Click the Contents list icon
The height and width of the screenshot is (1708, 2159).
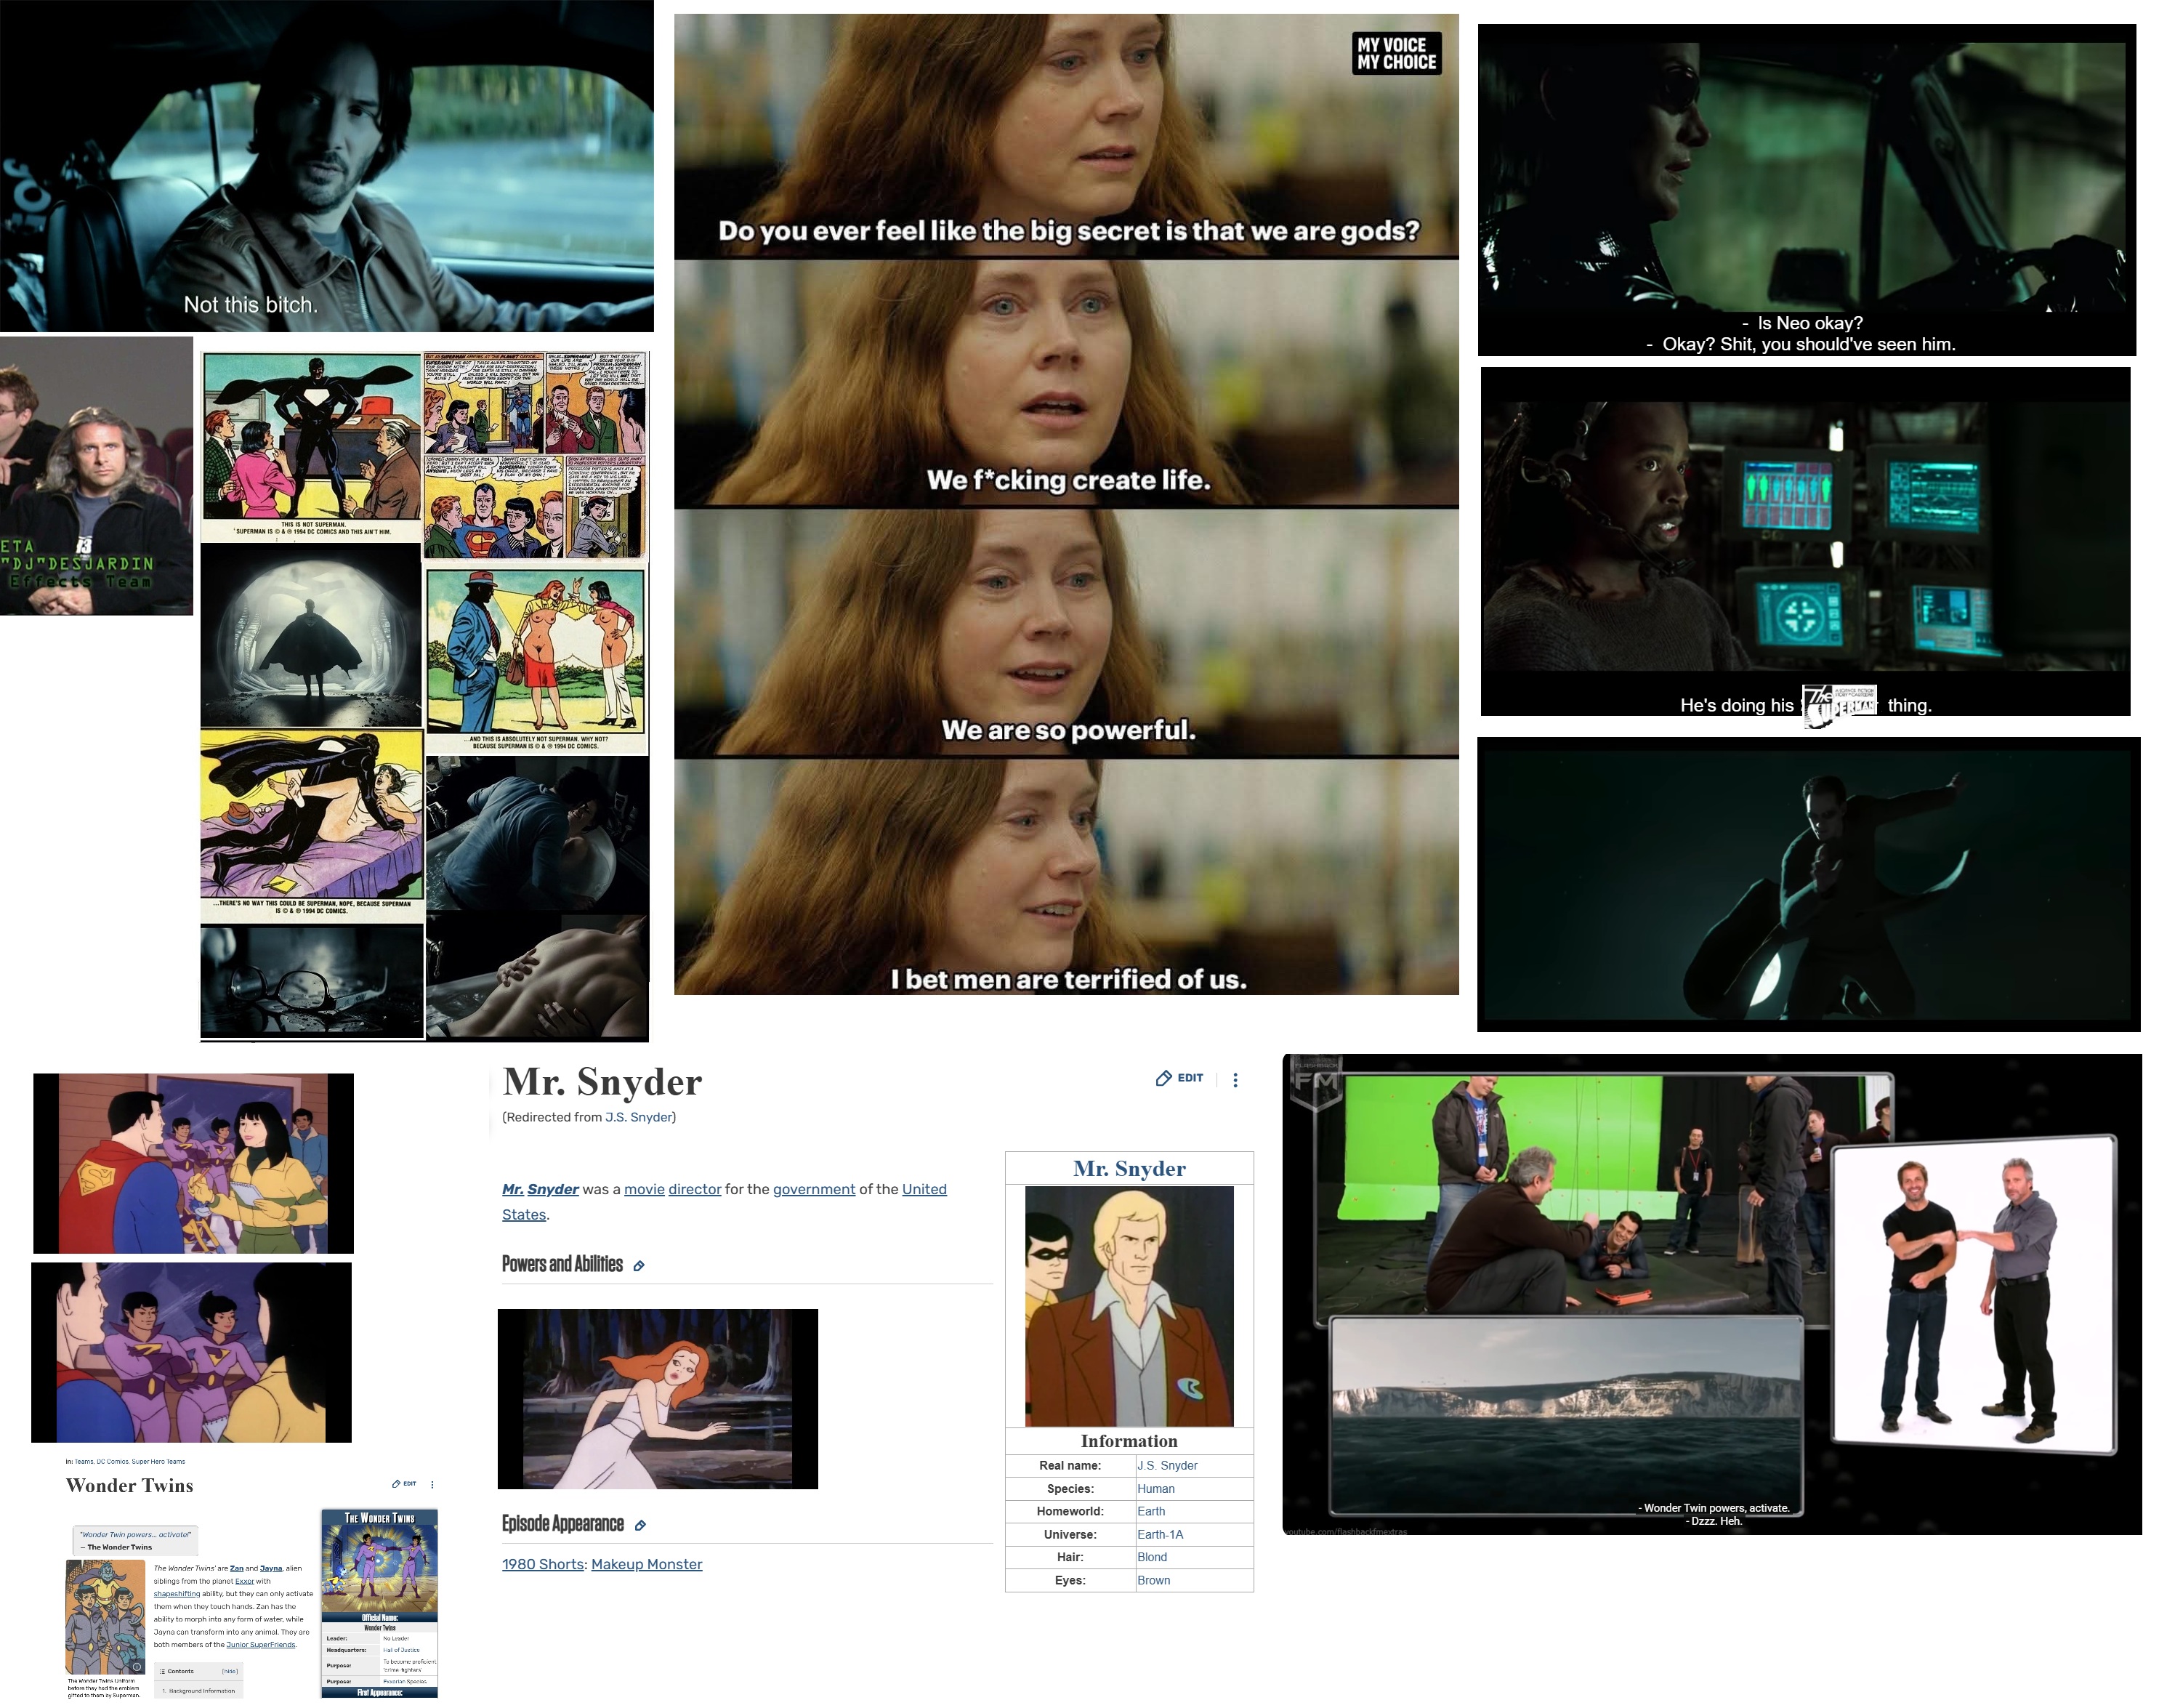coord(162,1671)
